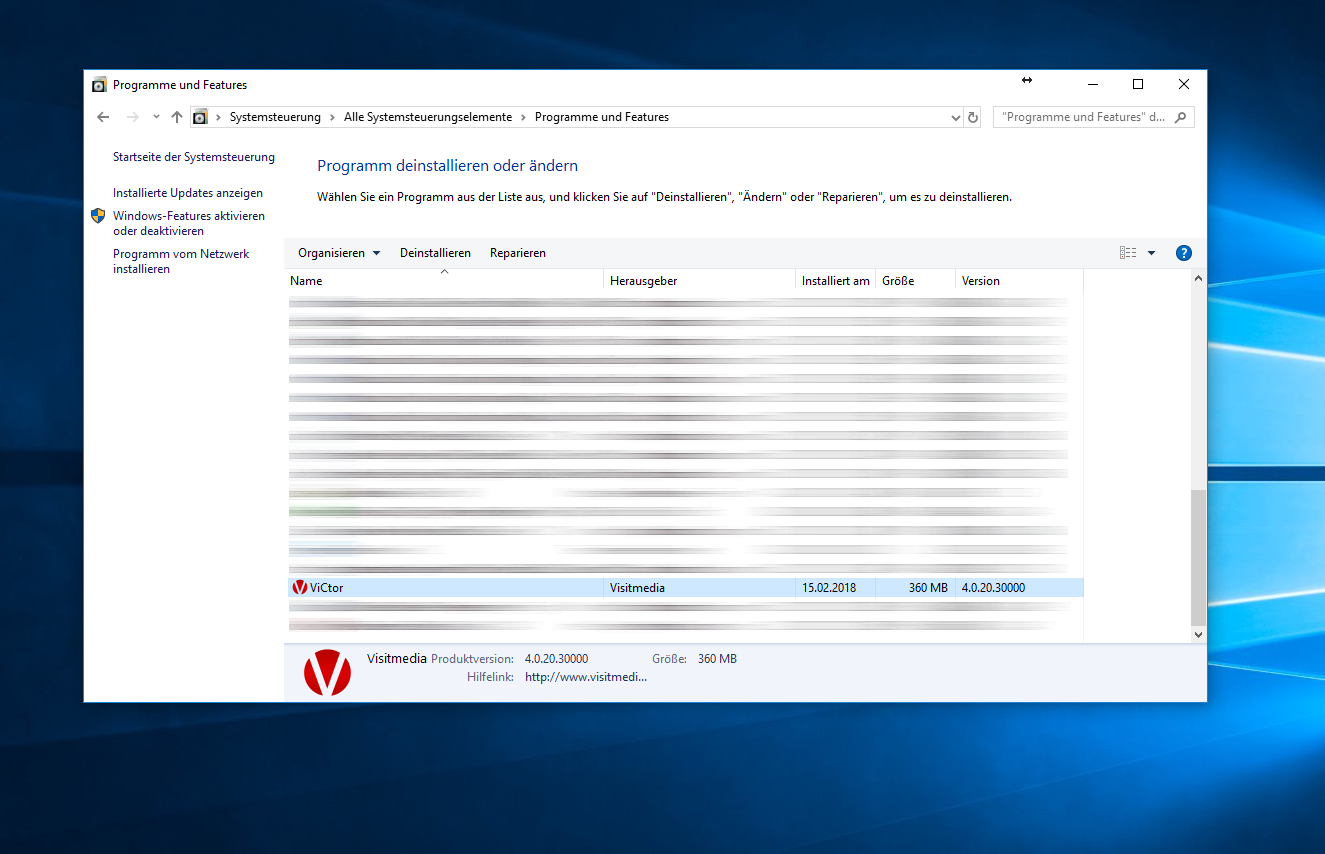Click the refresh icon beside address bar

[973, 117]
